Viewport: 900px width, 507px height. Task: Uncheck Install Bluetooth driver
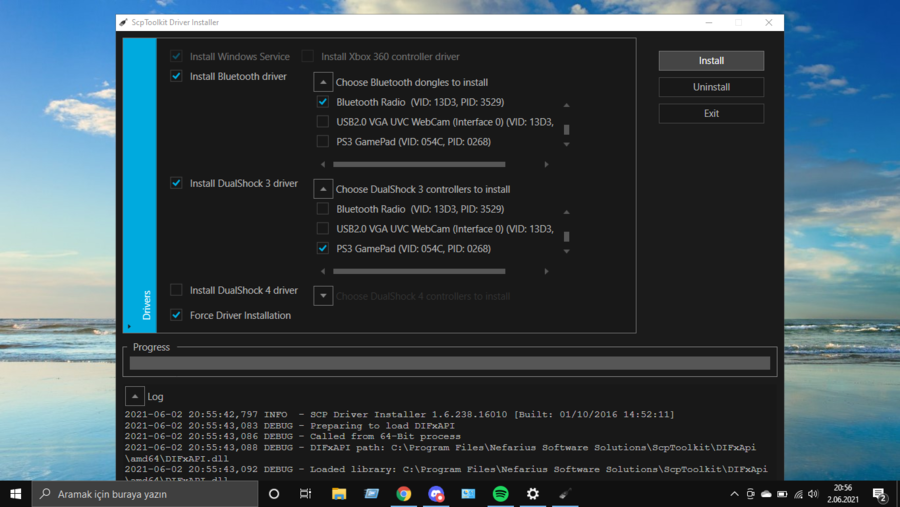(x=177, y=76)
